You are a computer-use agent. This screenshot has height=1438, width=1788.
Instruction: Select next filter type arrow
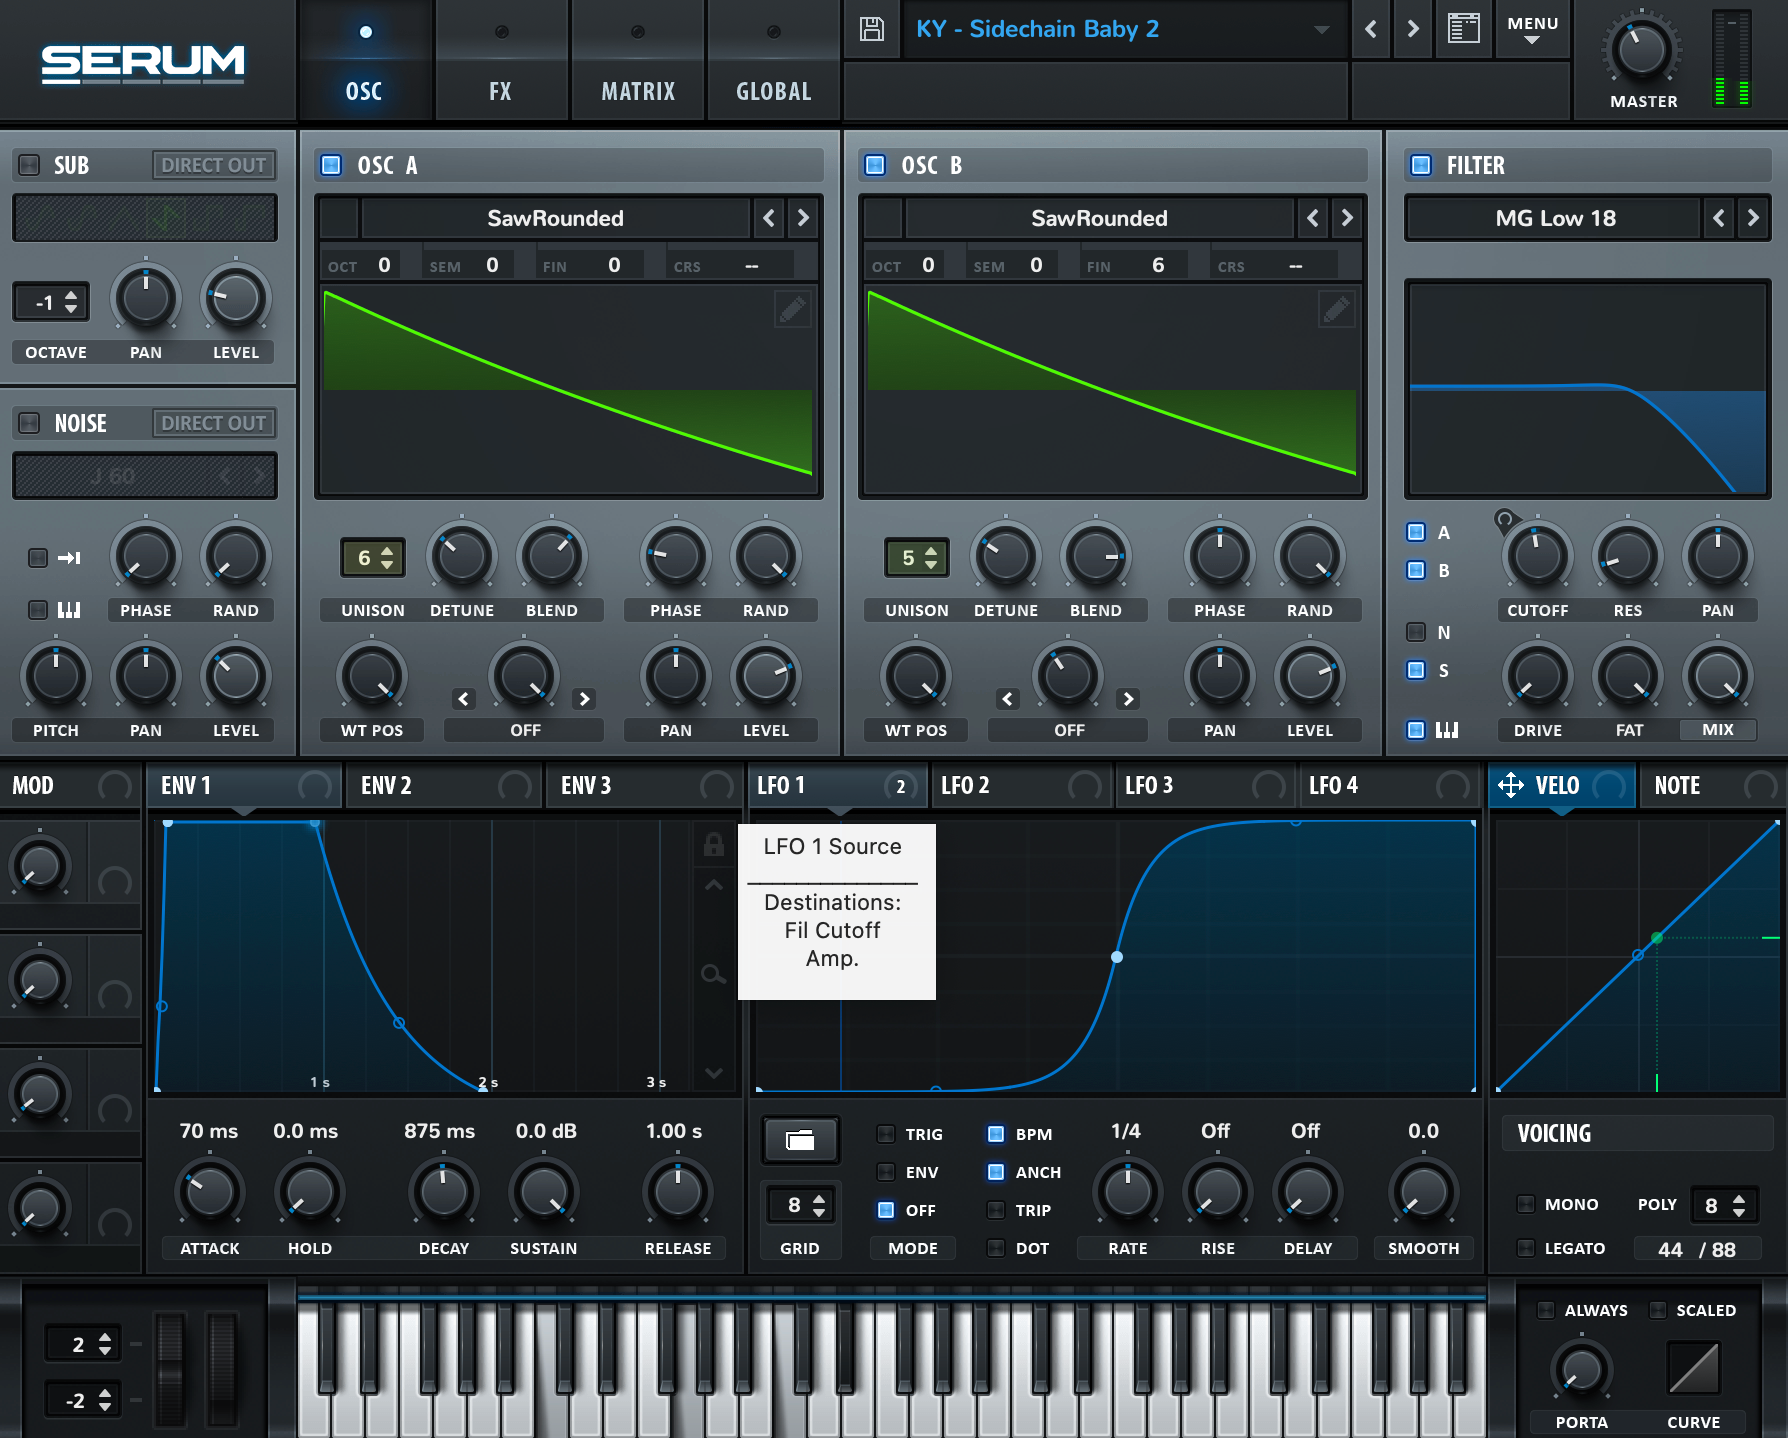1753,218
